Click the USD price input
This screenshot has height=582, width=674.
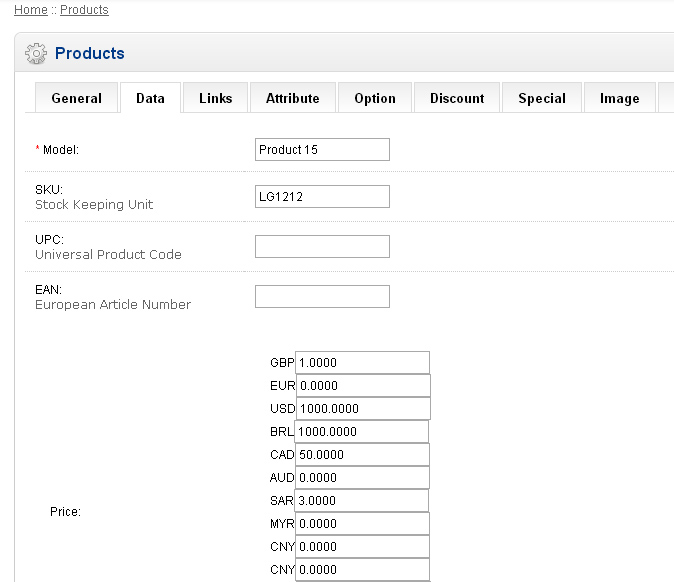(362, 409)
